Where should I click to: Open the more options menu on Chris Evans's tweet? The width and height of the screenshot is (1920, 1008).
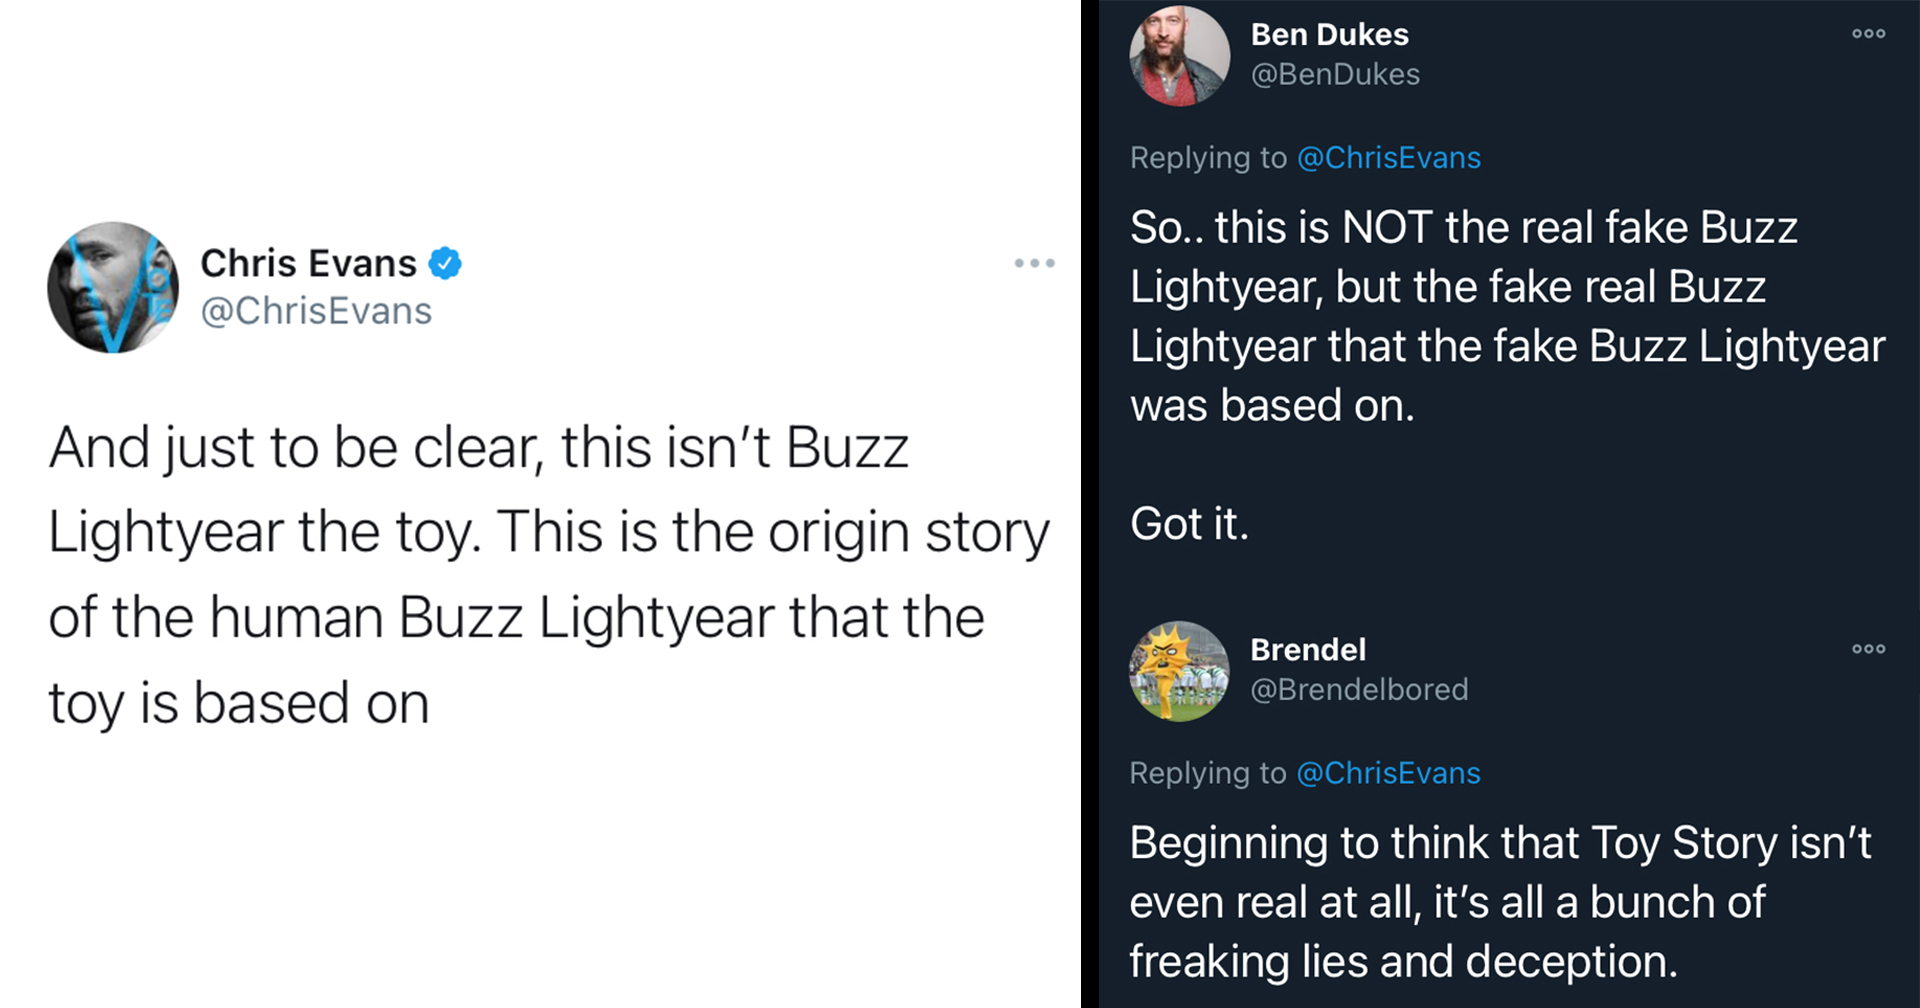click(1034, 263)
